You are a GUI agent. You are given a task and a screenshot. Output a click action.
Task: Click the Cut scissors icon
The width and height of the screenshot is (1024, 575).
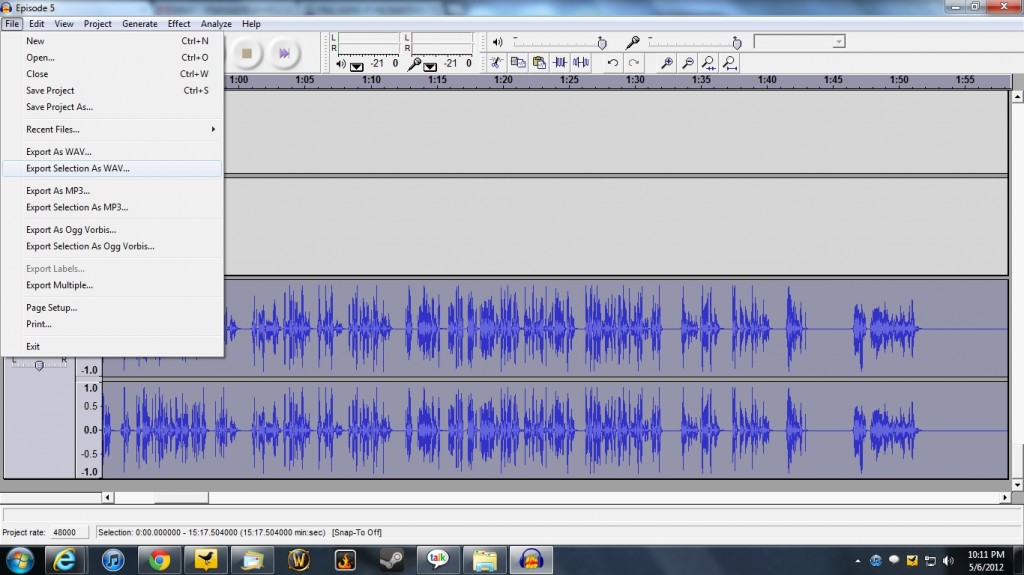[x=496, y=63]
